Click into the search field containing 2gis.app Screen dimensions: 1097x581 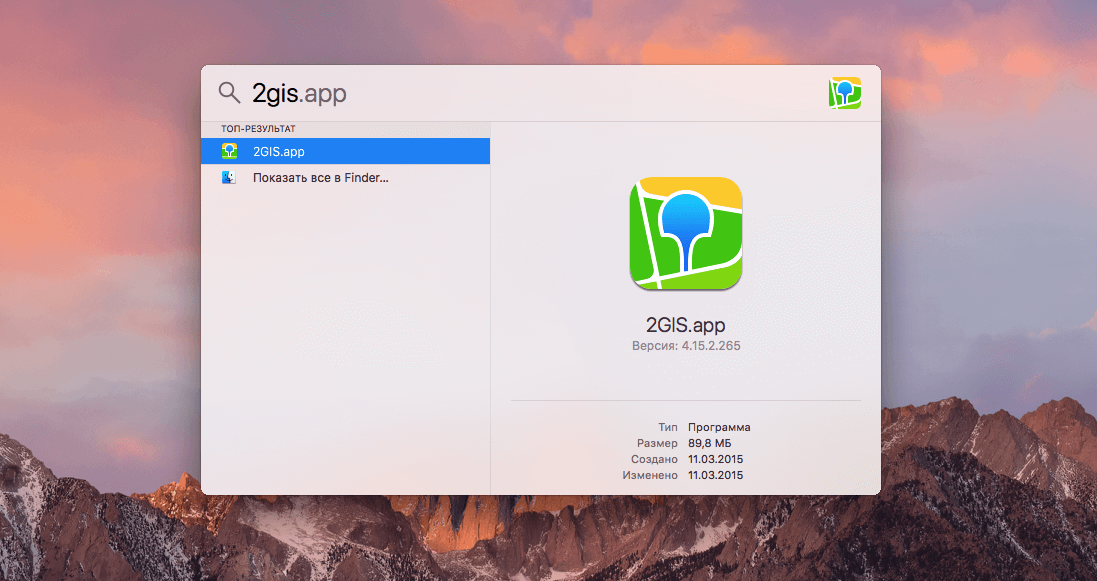tap(500, 93)
